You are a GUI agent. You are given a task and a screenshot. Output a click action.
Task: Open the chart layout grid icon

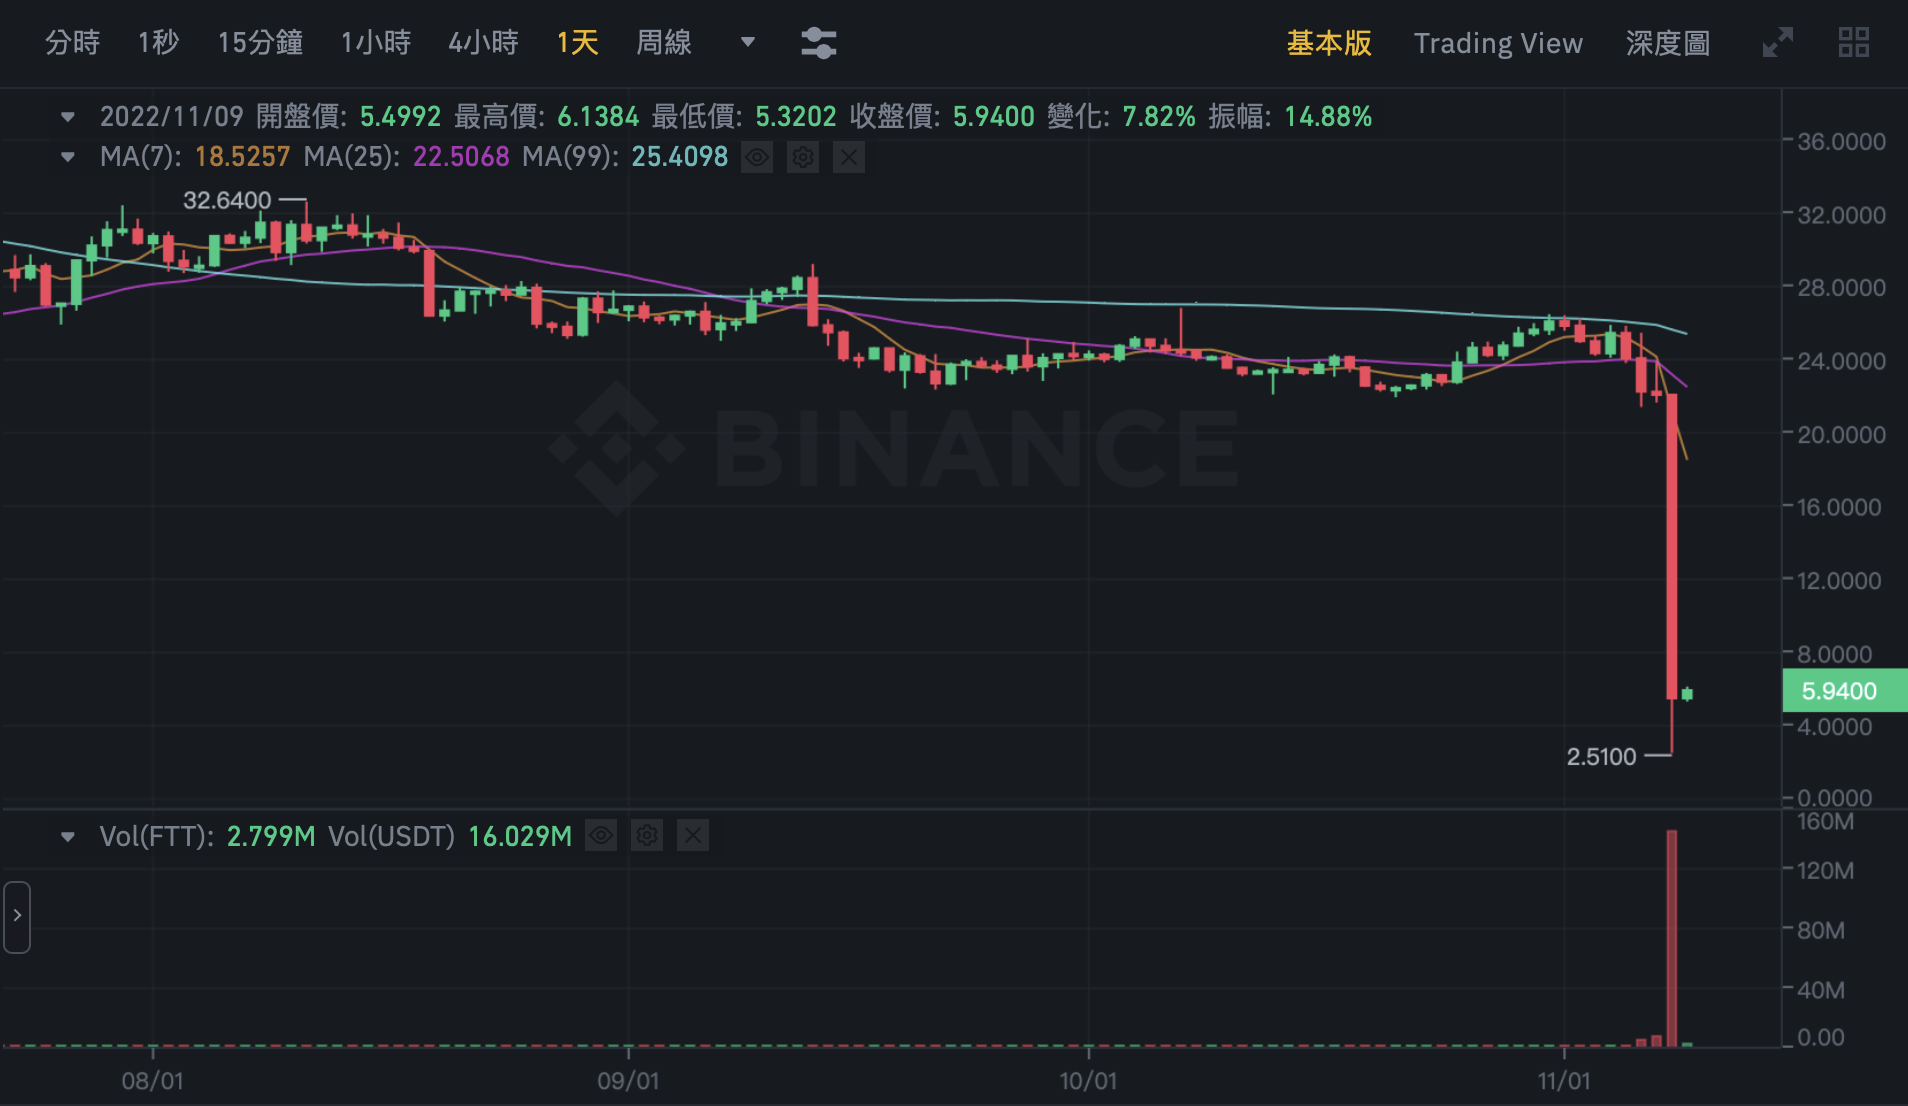click(1856, 42)
